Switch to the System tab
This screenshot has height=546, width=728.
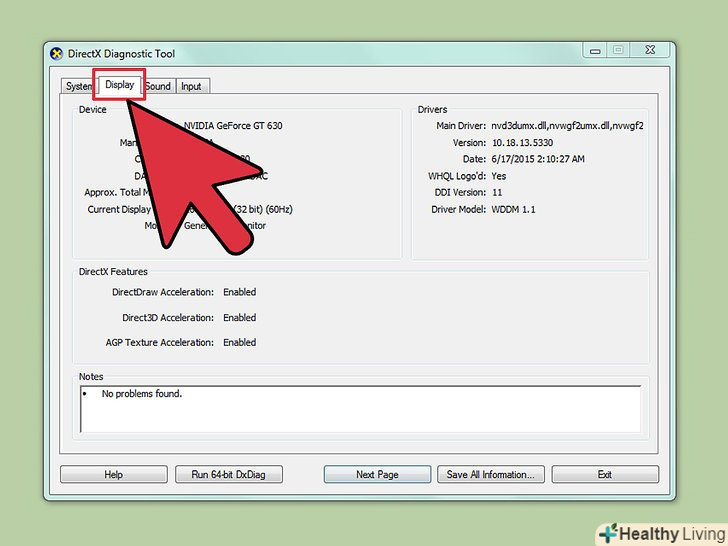click(78, 86)
